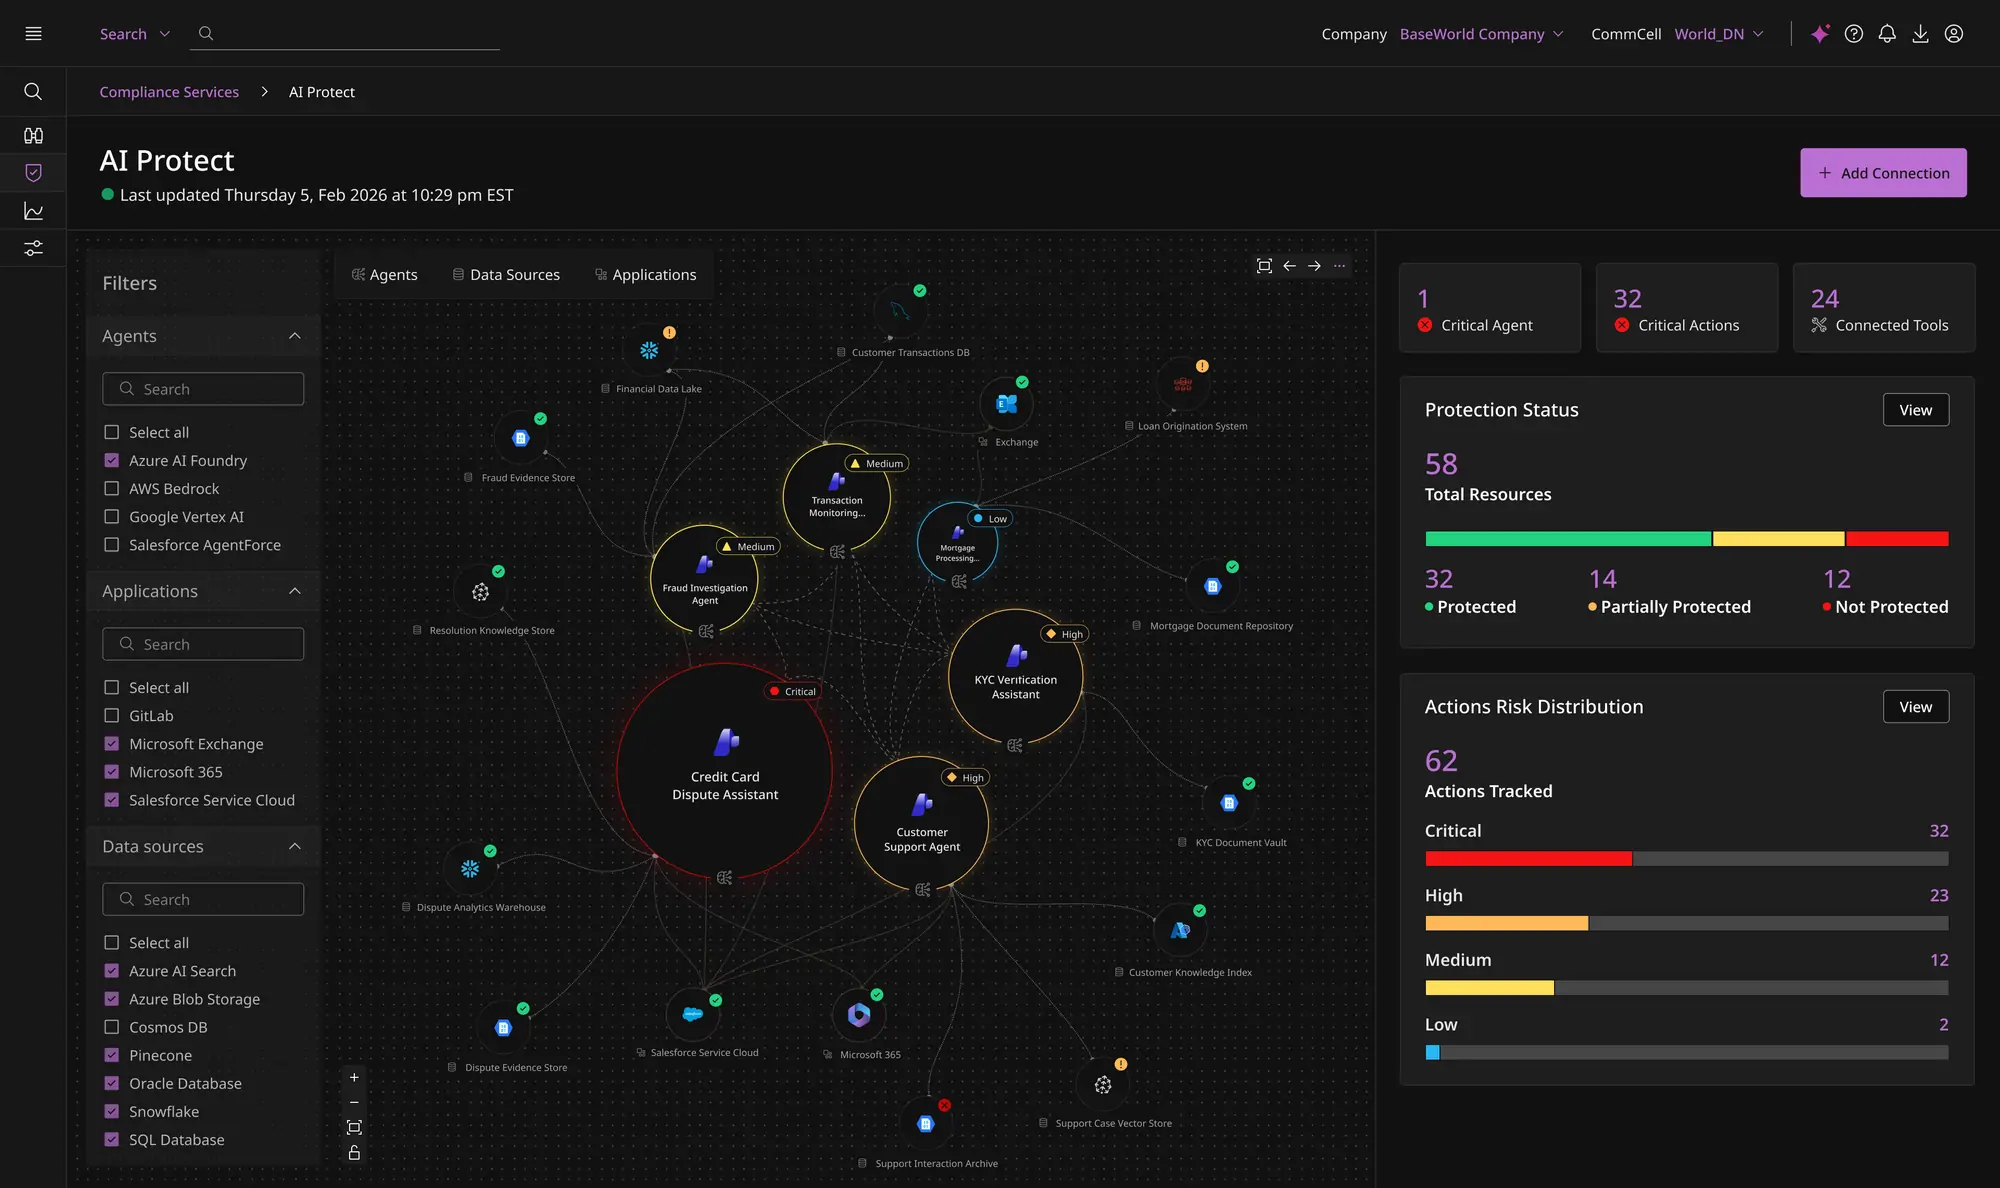Screen dimensions: 2000x1188
Task: Click the lock icon on graph controls
Action: pyautogui.click(x=354, y=1153)
